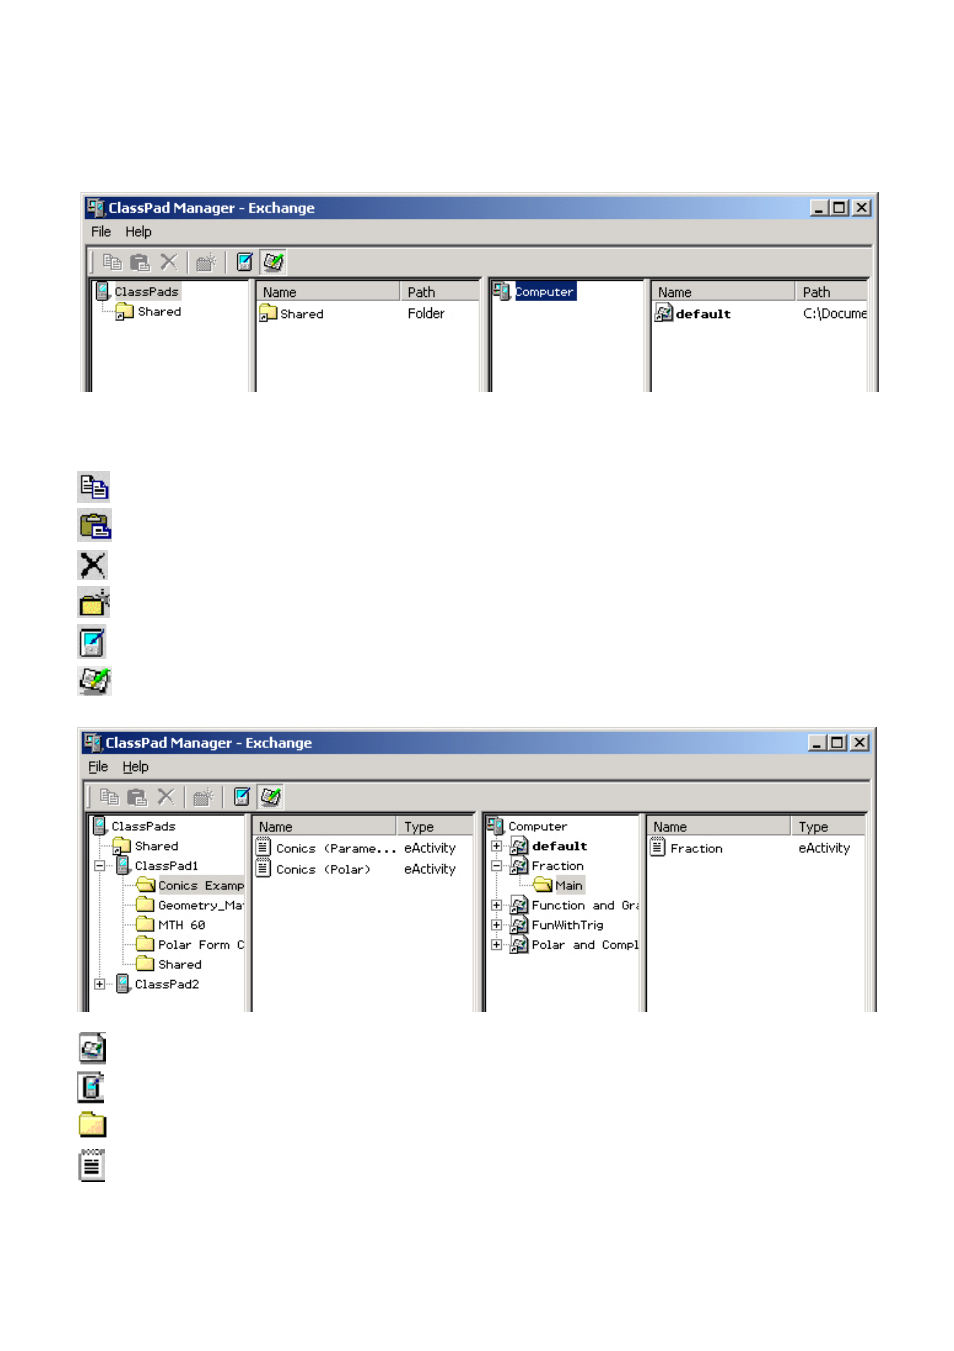
Task: Click Name header above the default row
Action: [724, 292]
